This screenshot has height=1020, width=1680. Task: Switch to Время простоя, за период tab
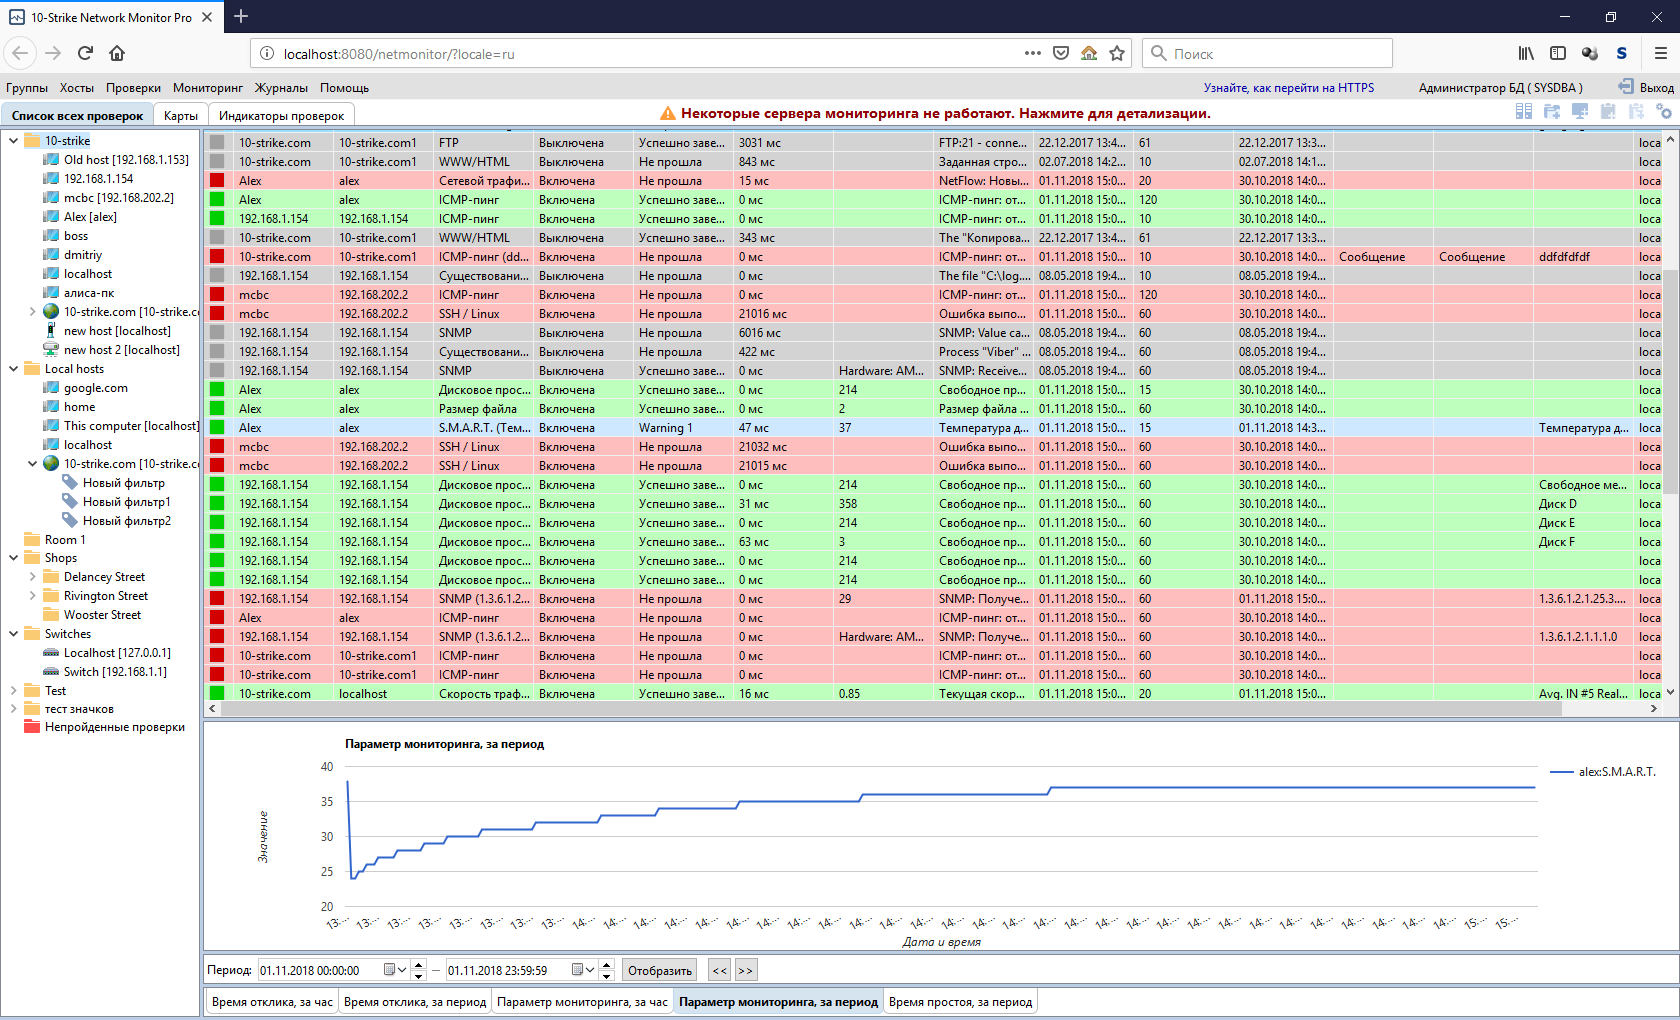[960, 1002]
